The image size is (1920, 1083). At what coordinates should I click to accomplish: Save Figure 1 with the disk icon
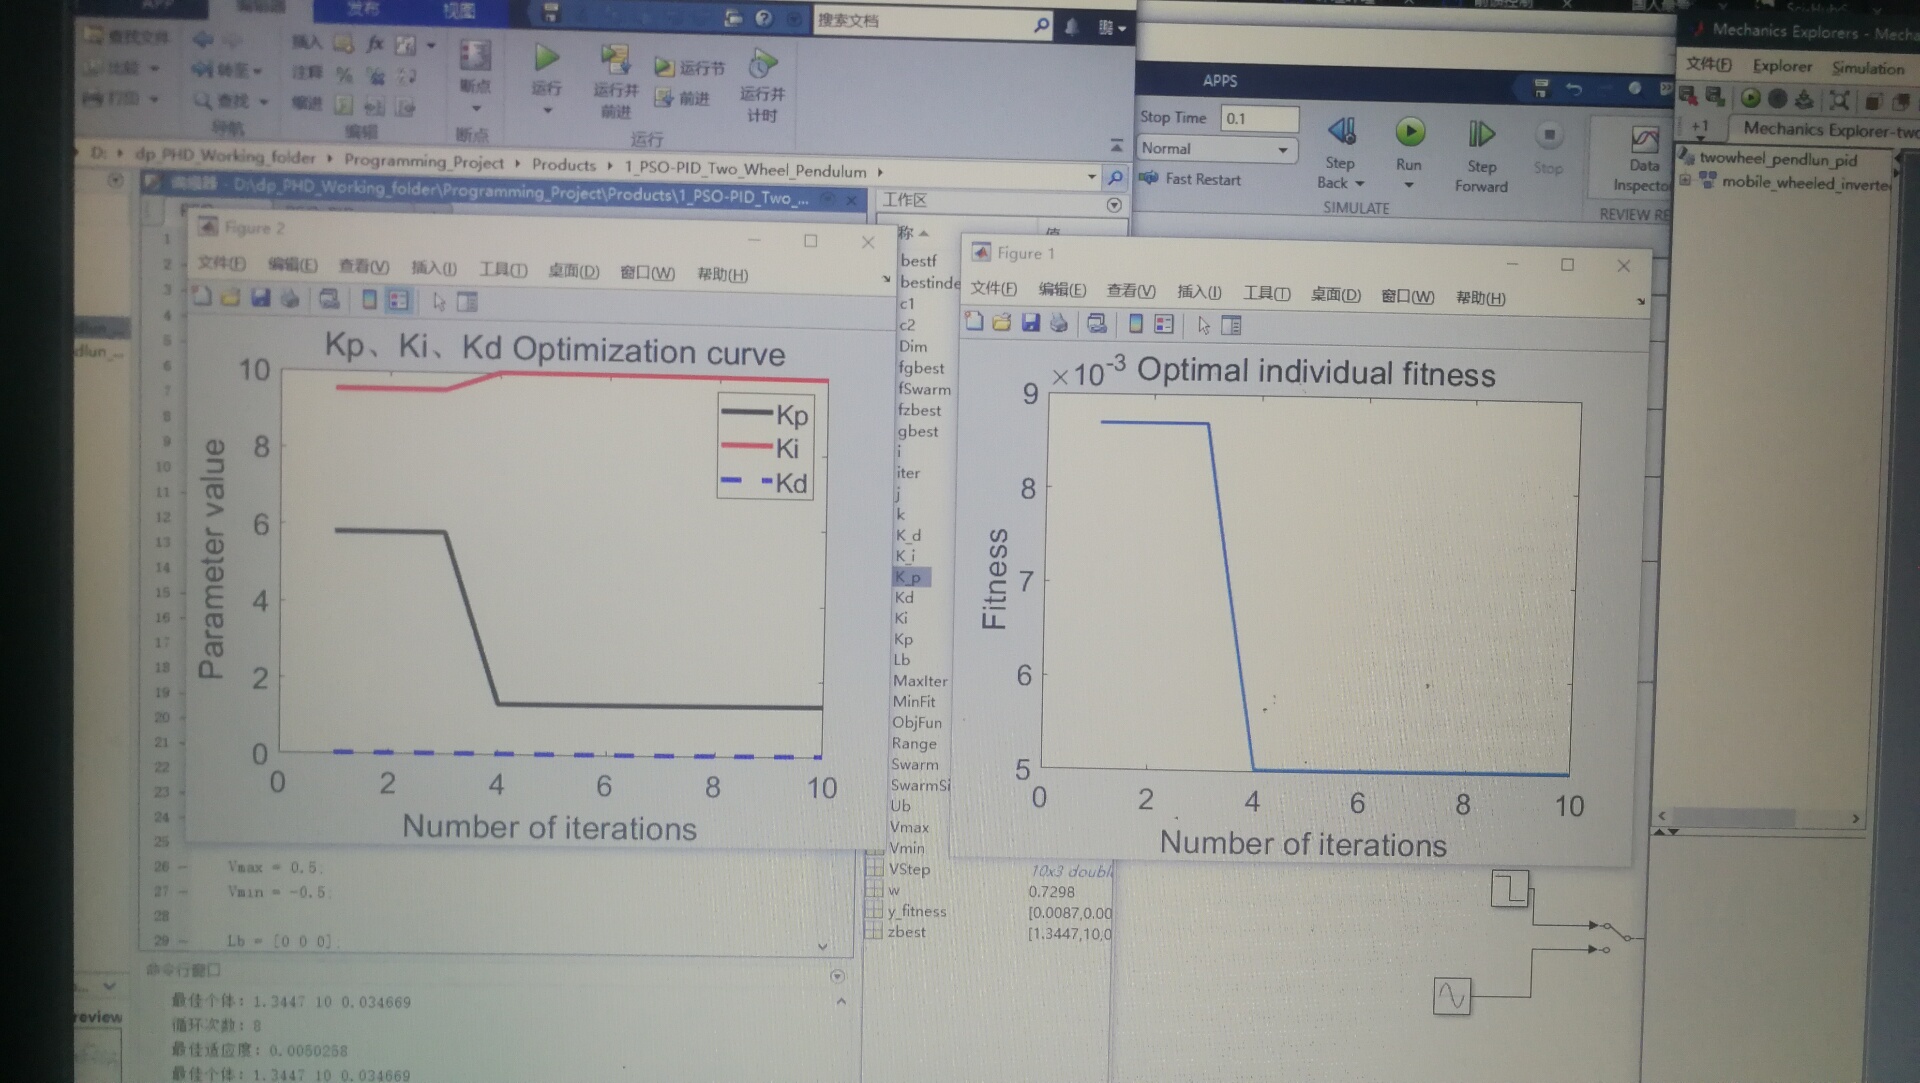tap(1030, 322)
